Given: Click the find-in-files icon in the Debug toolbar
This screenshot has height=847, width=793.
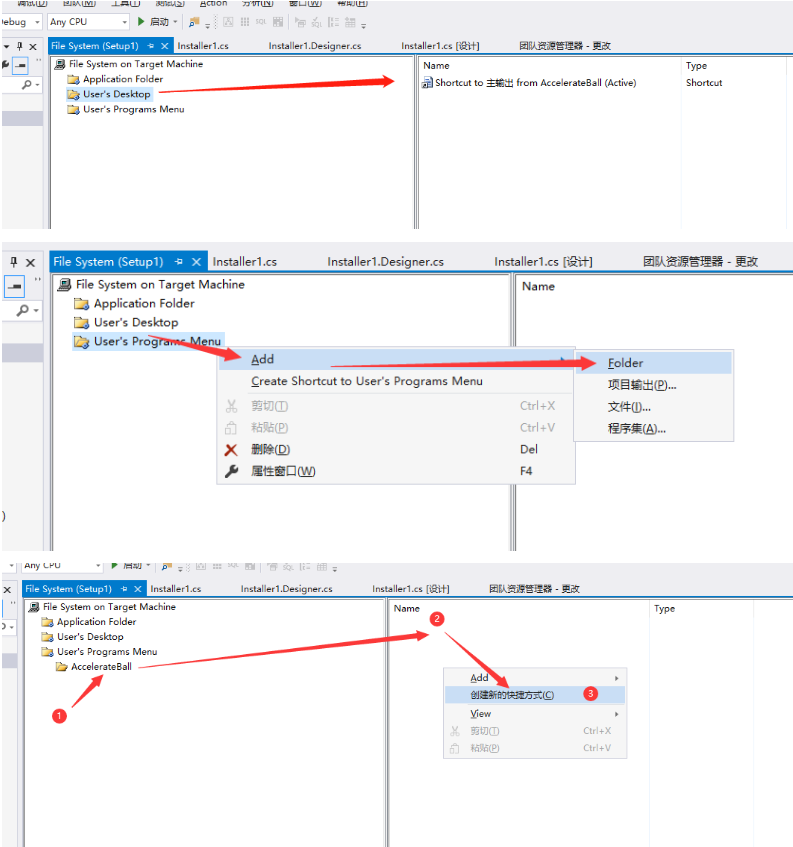Looking at the screenshot, I should point(194,22).
